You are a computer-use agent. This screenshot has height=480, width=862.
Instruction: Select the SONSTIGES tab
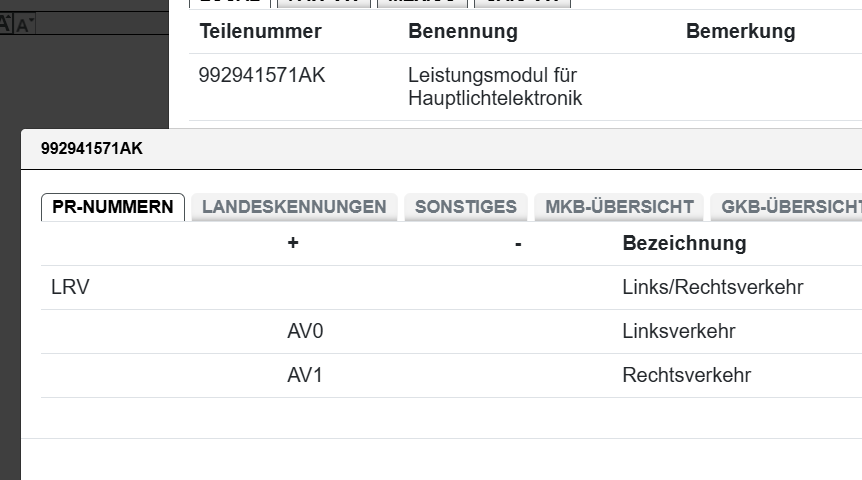tap(465, 207)
